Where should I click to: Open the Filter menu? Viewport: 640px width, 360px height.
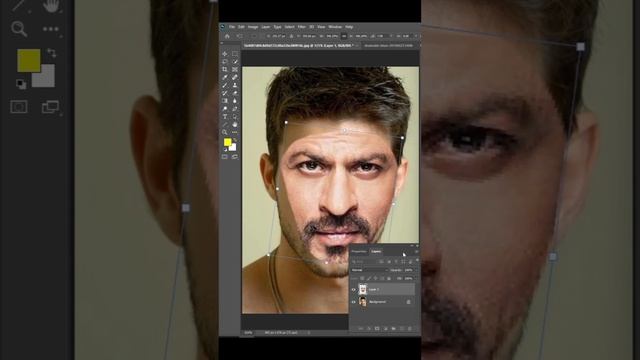tap(302, 27)
